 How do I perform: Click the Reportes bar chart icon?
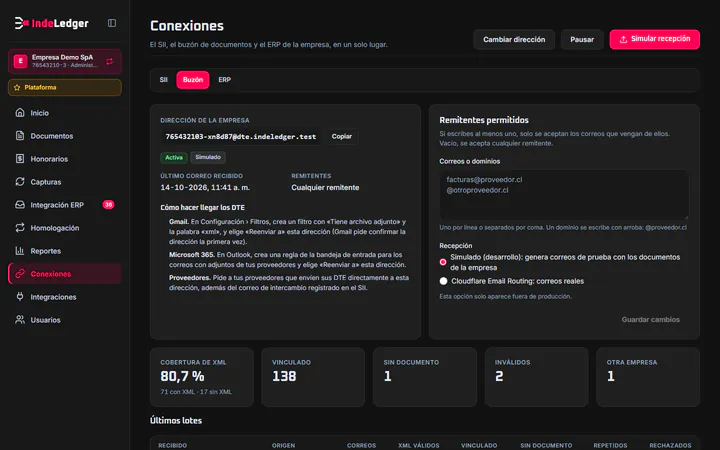20,251
